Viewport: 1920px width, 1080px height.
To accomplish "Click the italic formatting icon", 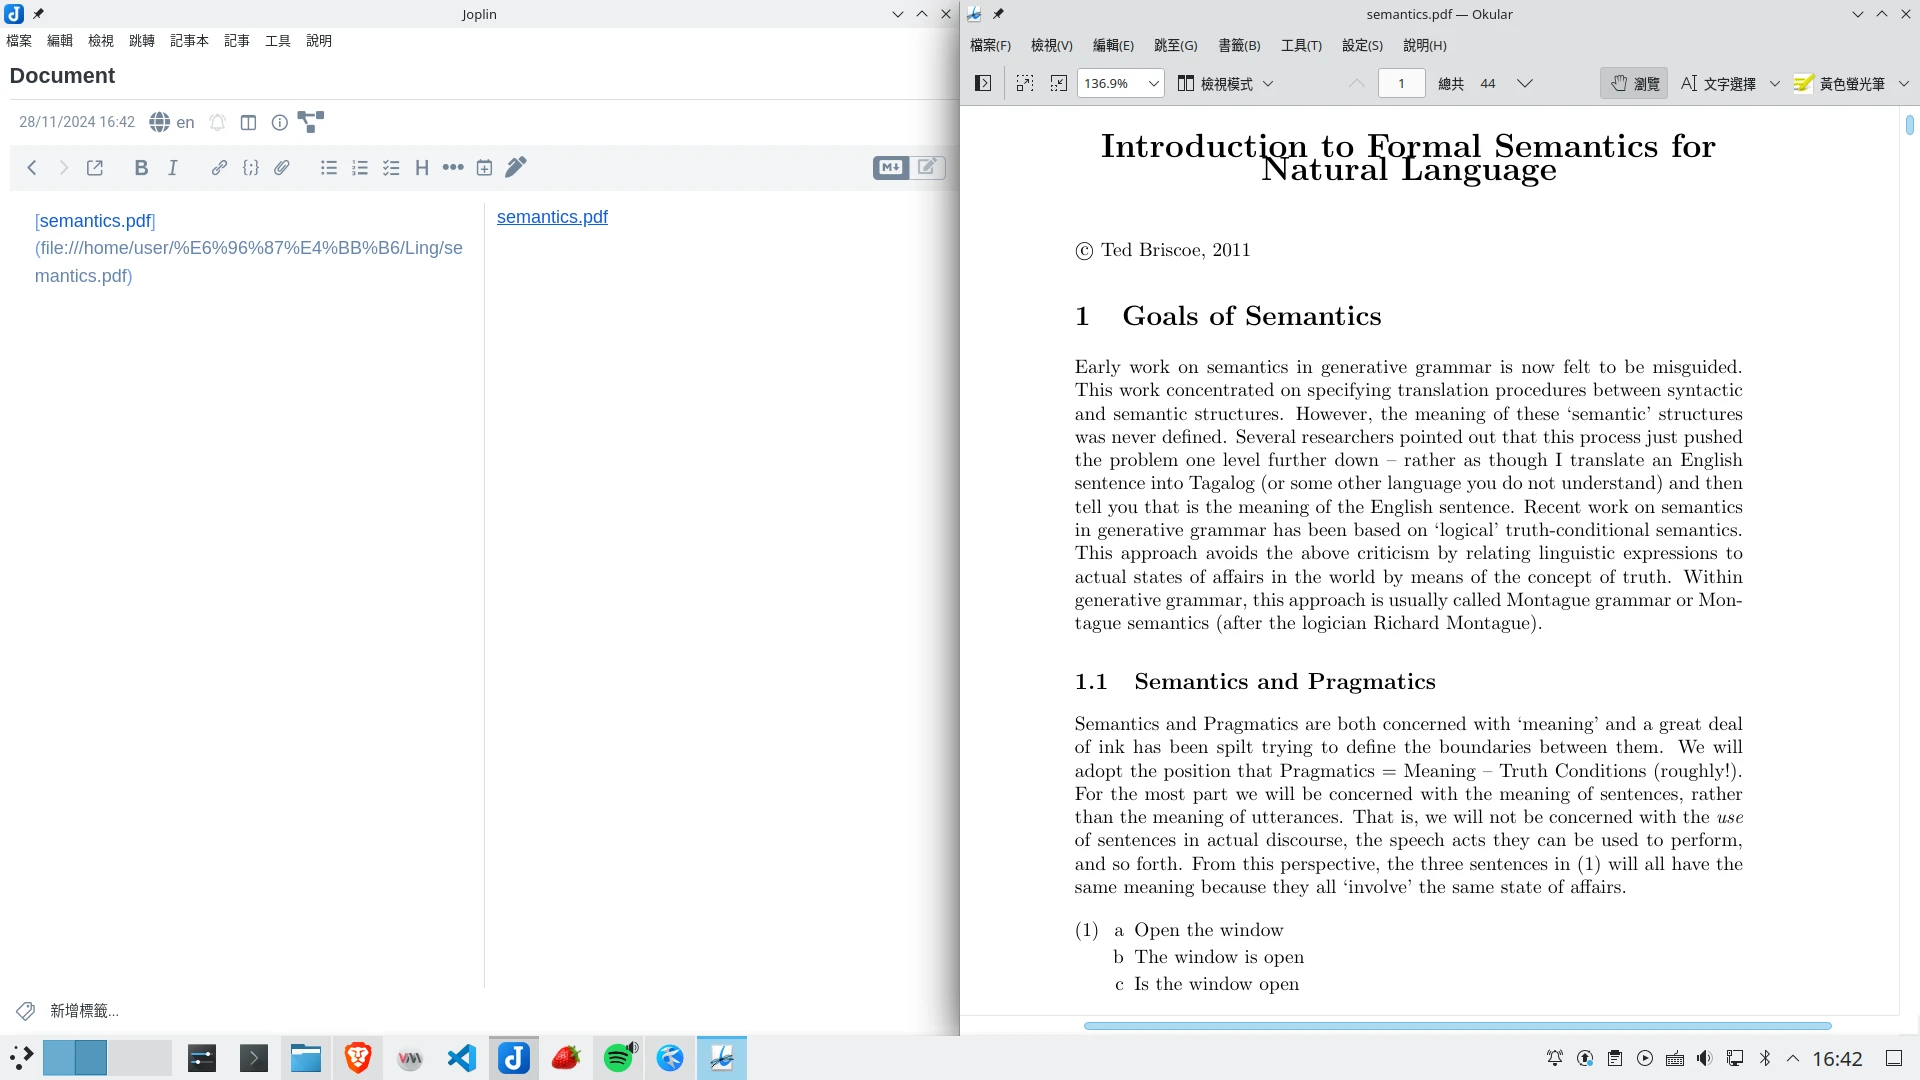I will pos(173,168).
